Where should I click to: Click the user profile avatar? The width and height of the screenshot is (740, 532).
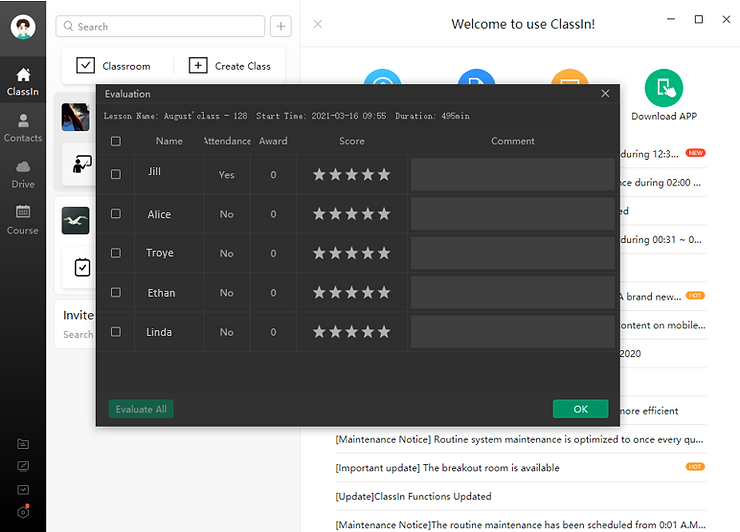[23, 27]
